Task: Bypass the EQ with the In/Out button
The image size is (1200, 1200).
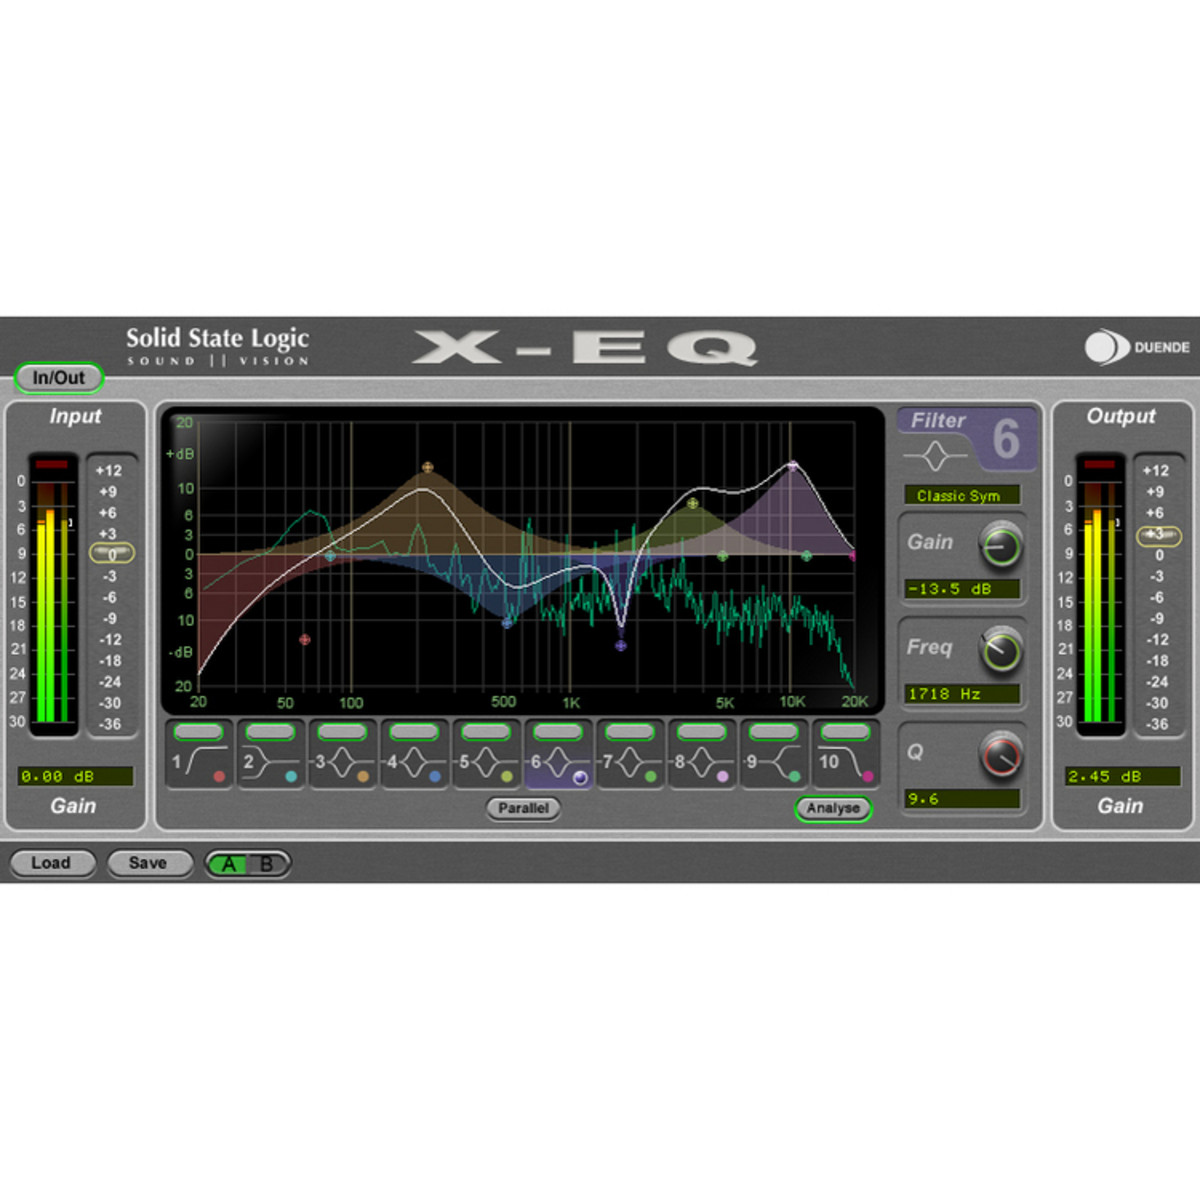Action: (59, 378)
